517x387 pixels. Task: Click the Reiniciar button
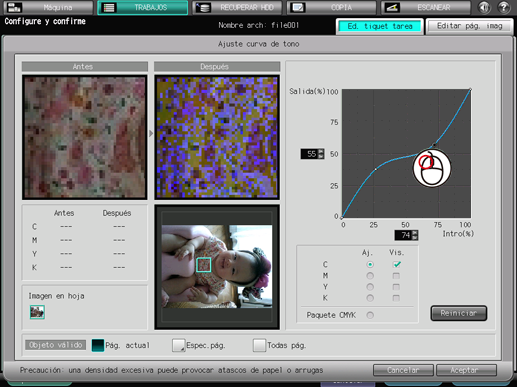point(459,313)
